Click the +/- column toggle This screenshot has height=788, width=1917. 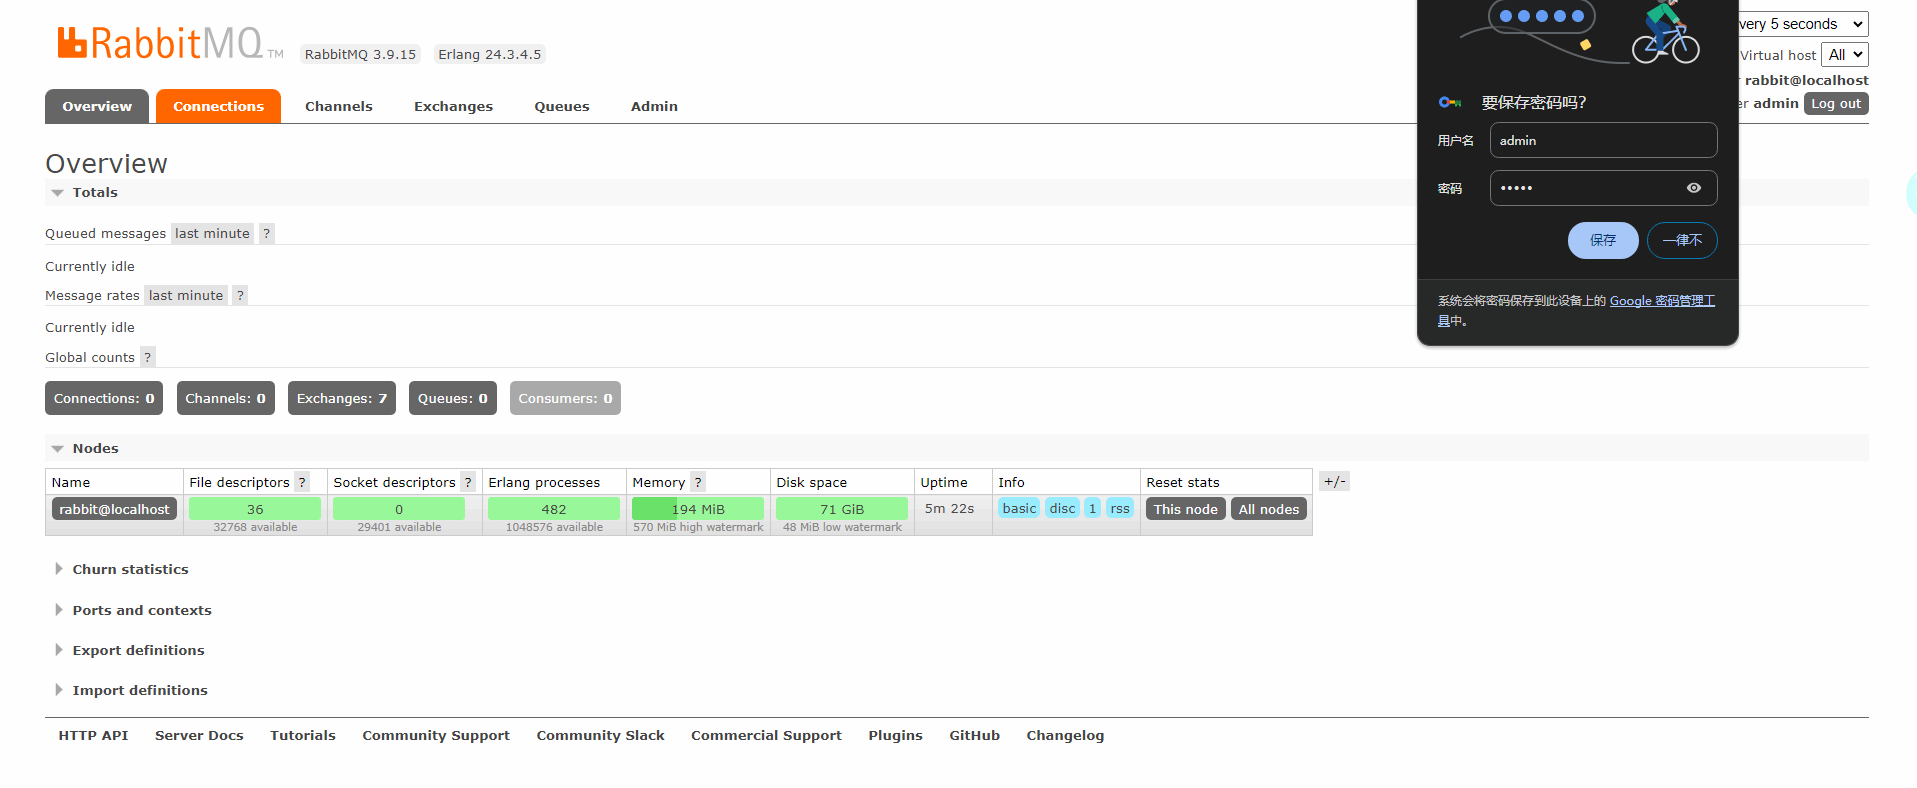(x=1334, y=481)
